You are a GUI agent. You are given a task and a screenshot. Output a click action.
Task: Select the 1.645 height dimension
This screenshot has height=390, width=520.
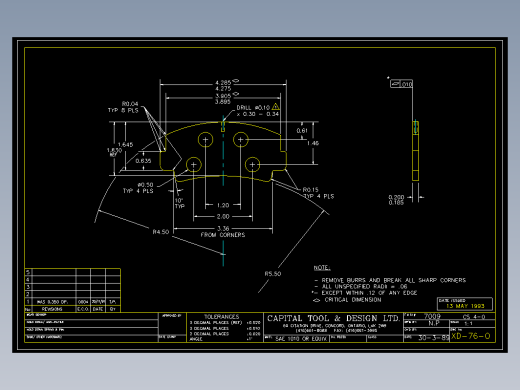point(126,145)
